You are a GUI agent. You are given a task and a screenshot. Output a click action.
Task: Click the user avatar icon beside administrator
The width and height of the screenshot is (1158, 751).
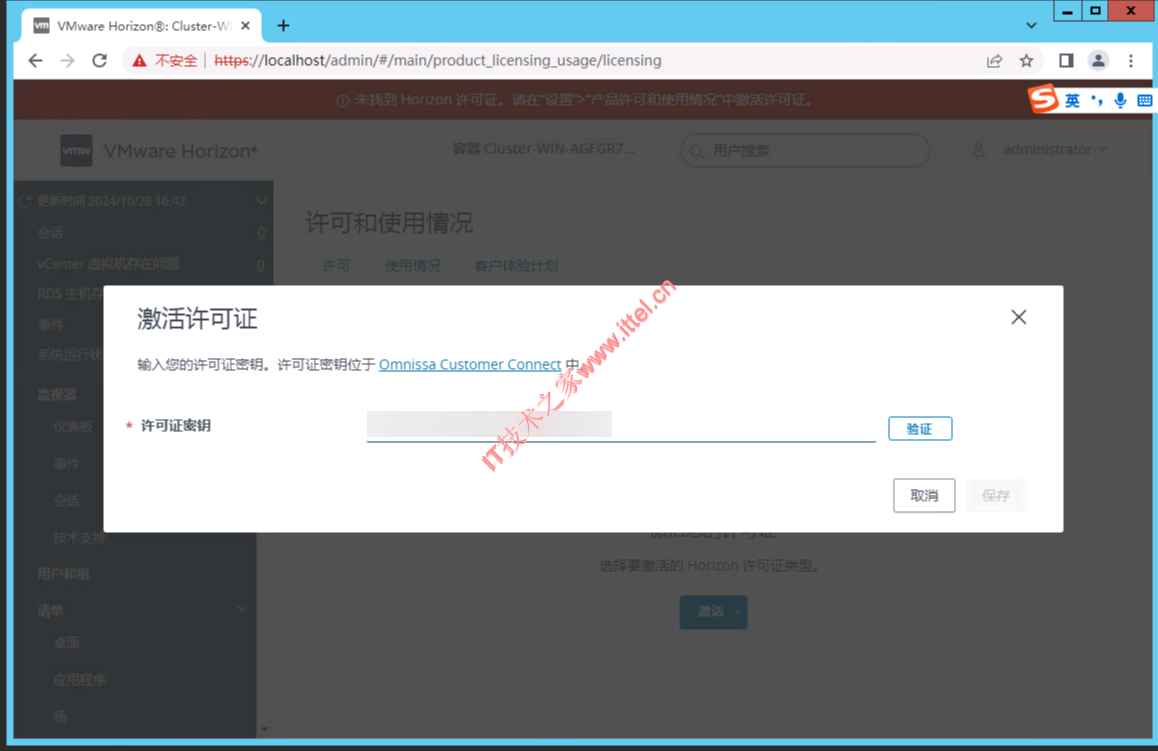click(x=979, y=150)
